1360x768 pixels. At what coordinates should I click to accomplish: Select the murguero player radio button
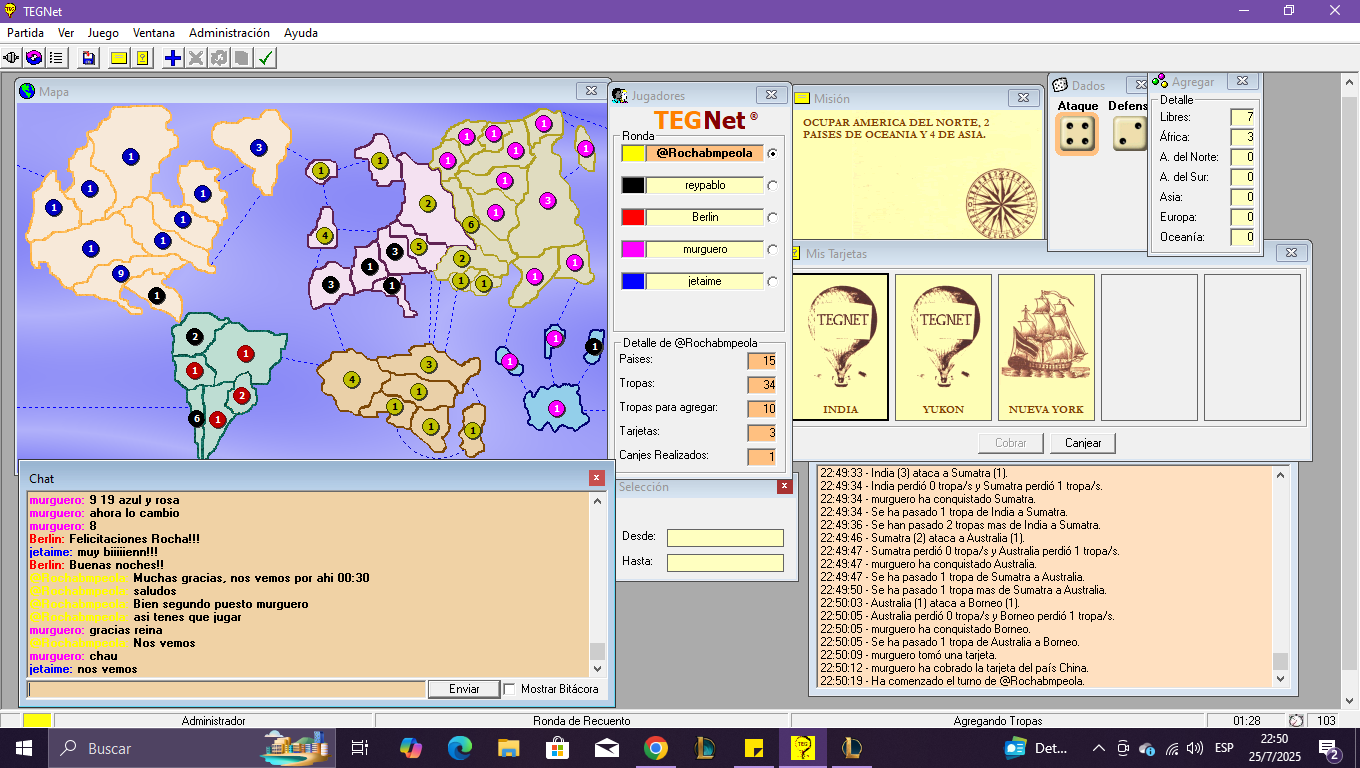(772, 249)
